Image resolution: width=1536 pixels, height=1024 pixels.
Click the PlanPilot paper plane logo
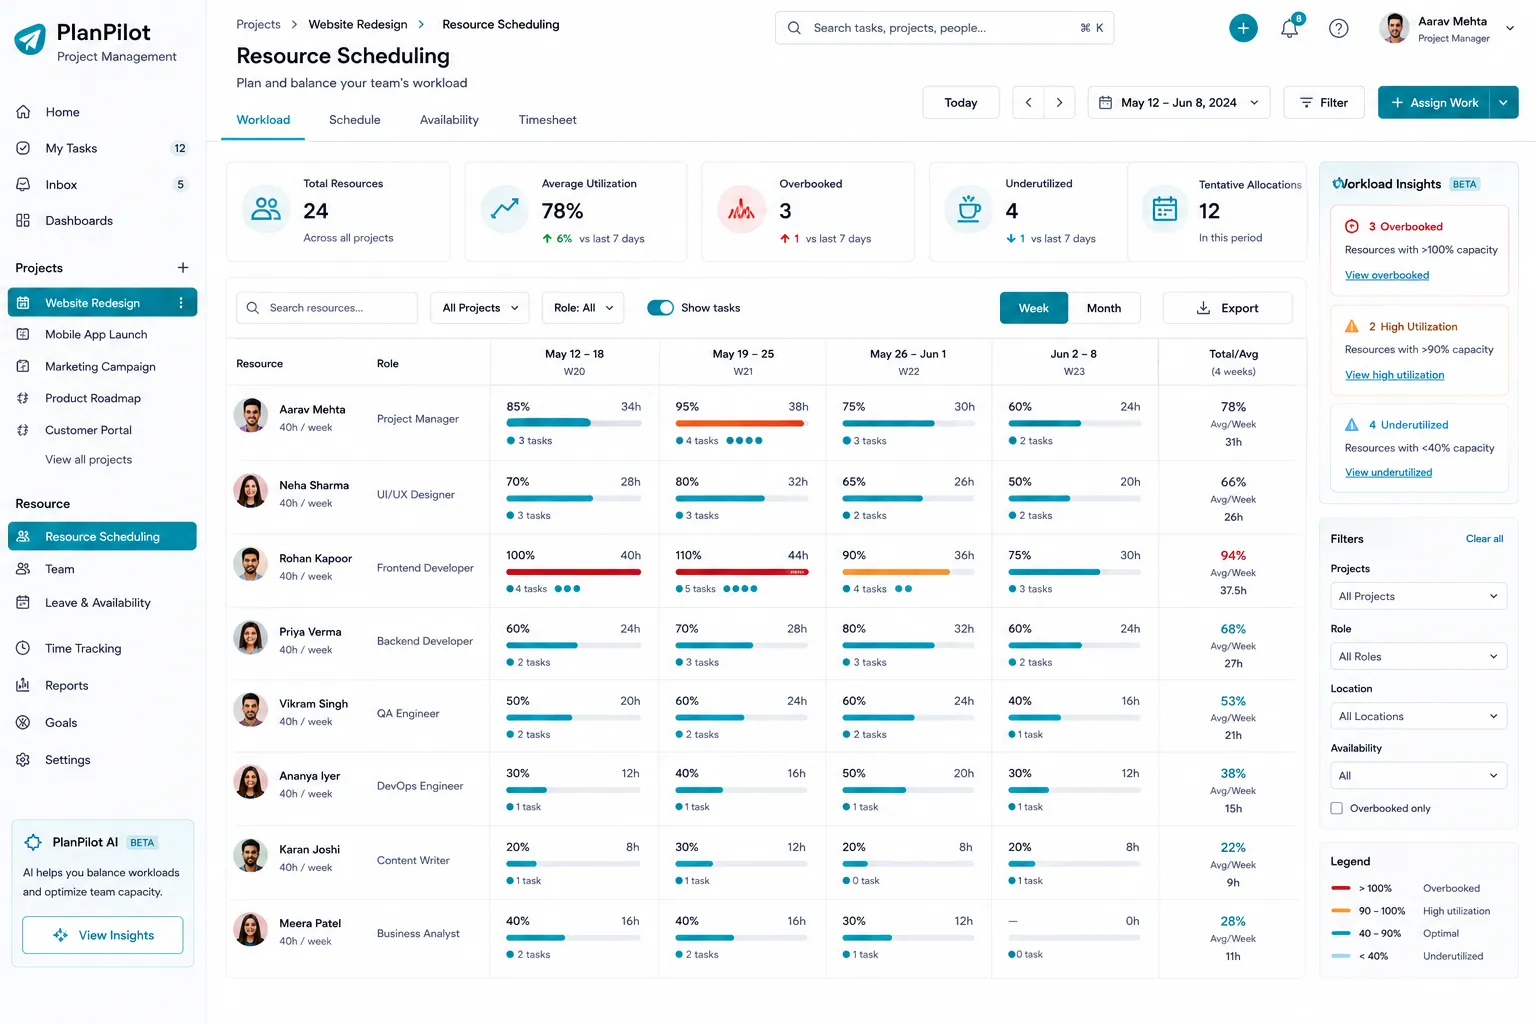[x=30, y=39]
